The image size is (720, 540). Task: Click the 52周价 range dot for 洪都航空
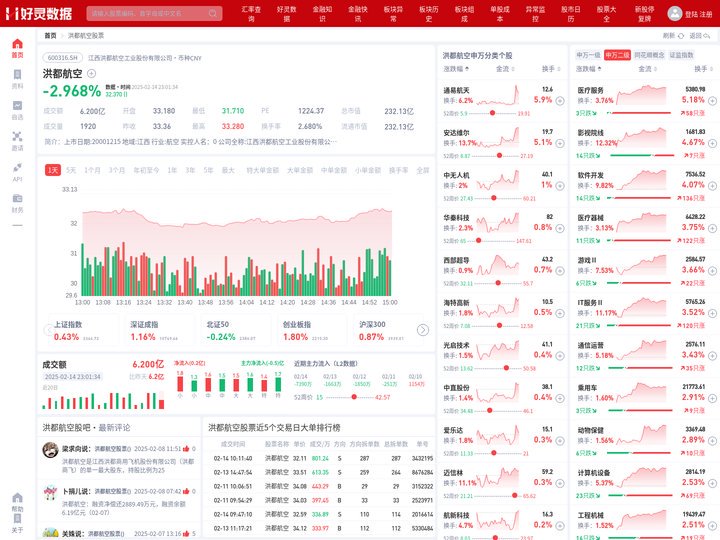(354, 397)
